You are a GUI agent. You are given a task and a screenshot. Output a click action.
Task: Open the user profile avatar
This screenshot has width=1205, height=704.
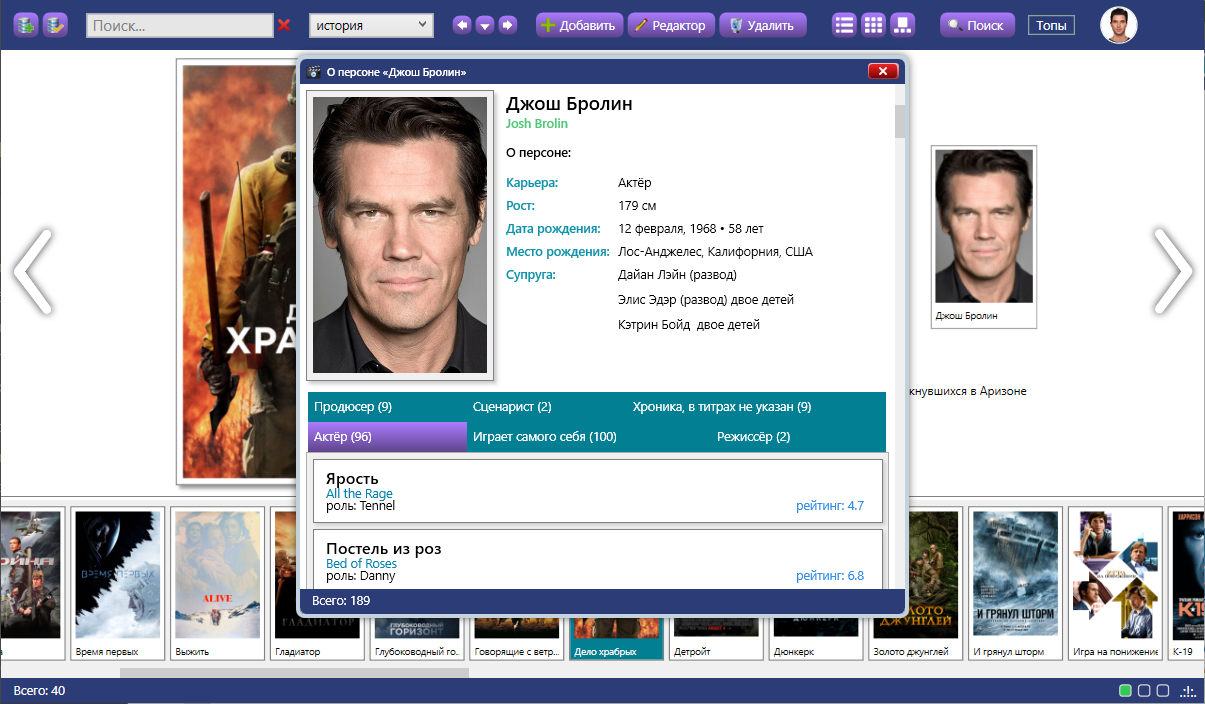pyautogui.click(x=1119, y=25)
